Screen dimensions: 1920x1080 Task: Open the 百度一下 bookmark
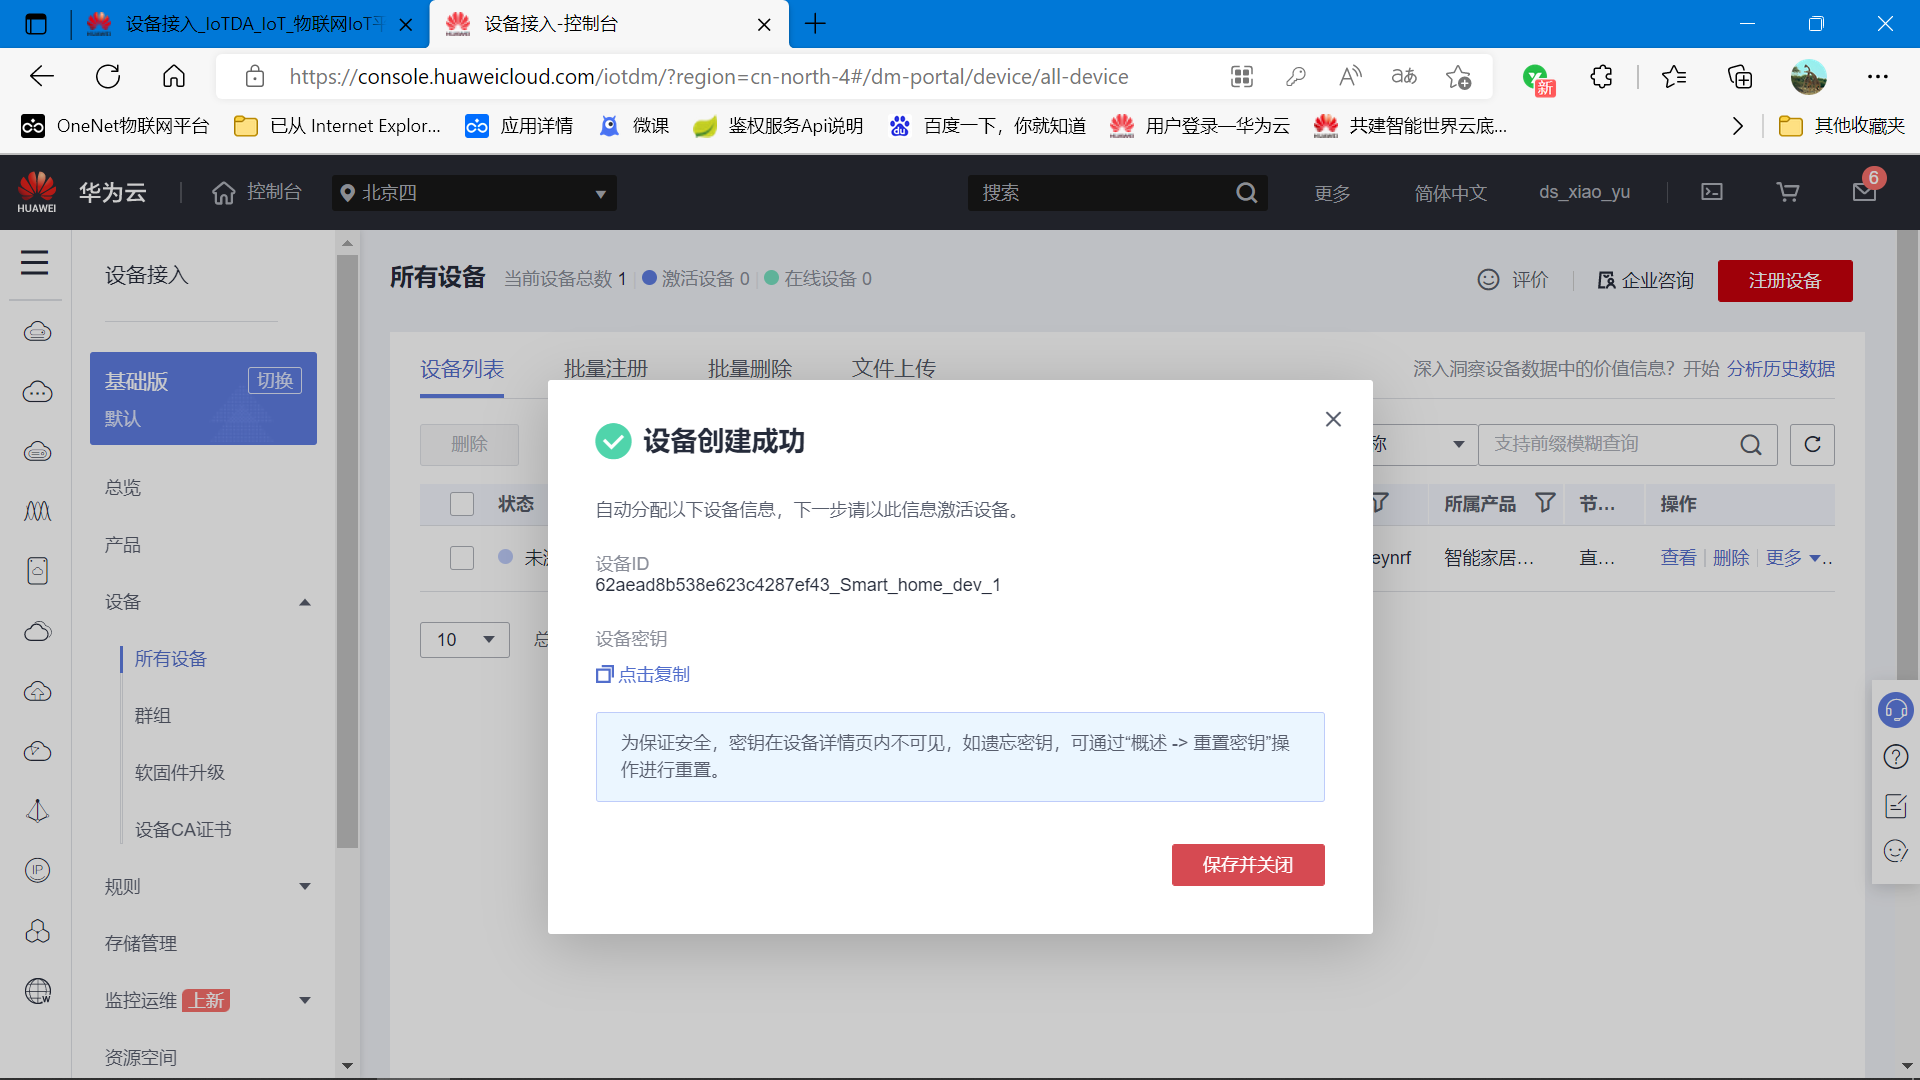point(988,126)
